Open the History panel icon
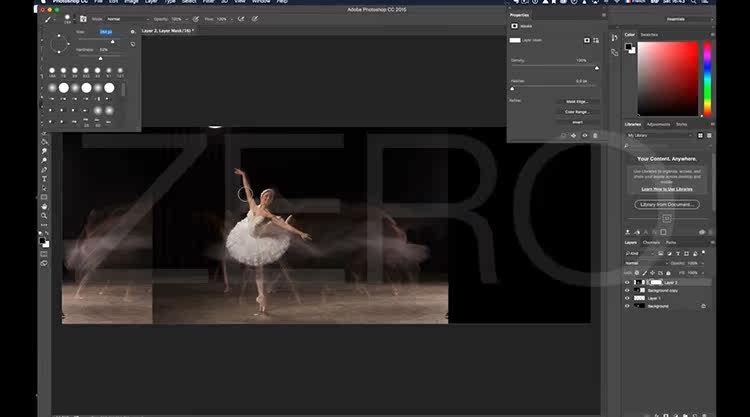The width and height of the screenshot is (750, 417). 615,38
